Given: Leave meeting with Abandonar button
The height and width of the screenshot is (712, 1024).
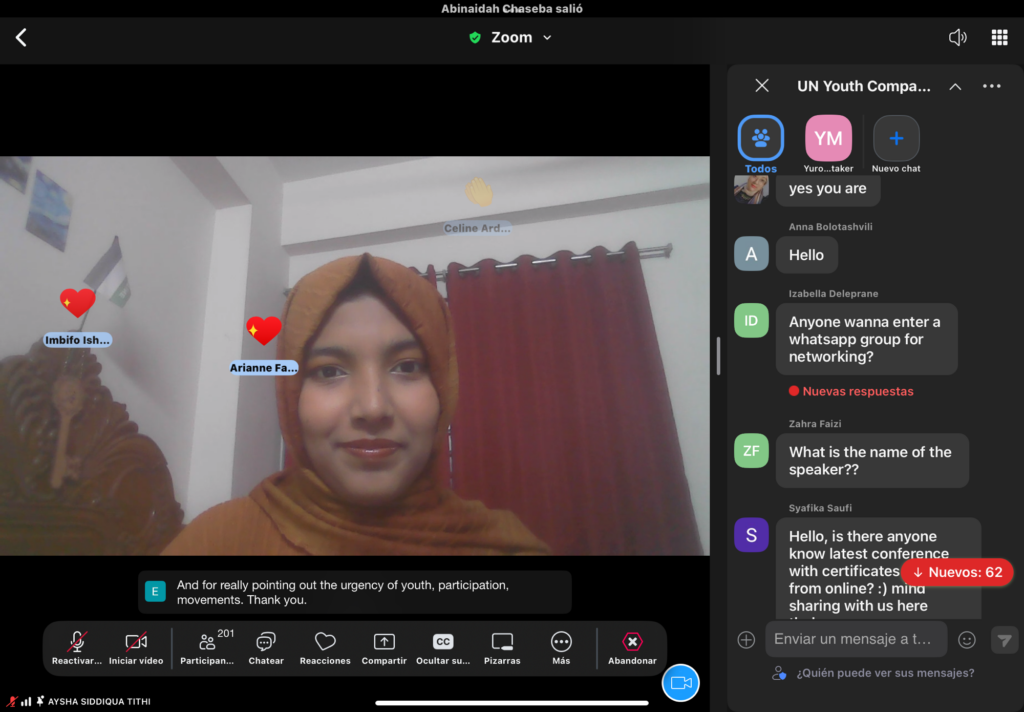Looking at the screenshot, I should pos(632,647).
